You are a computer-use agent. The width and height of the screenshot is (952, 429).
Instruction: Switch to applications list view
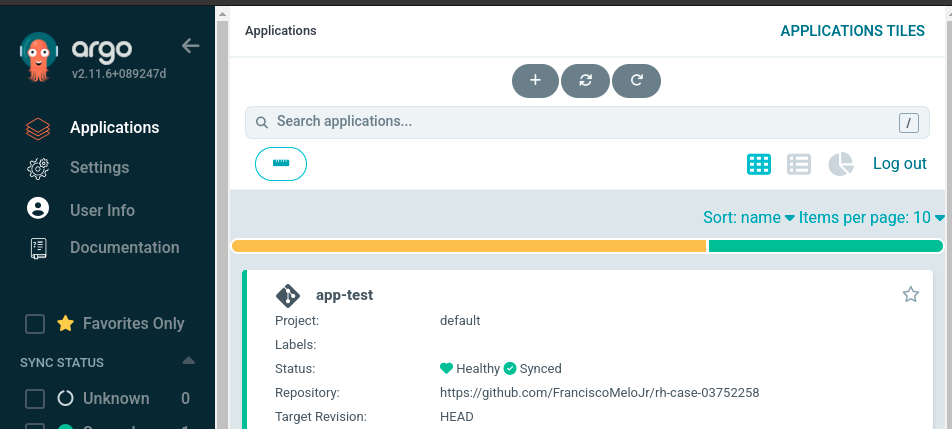click(x=799, y=164)
